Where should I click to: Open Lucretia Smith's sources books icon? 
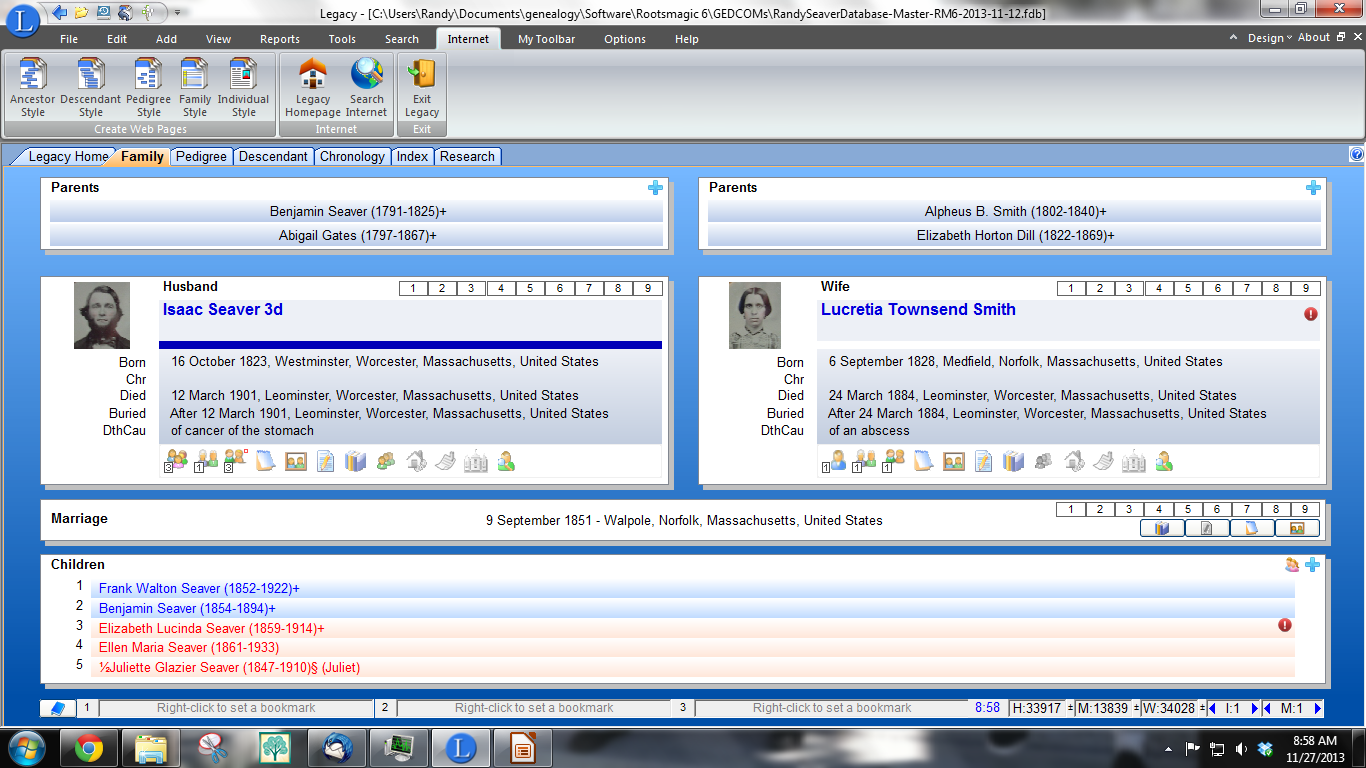[x=1013, y=461]
